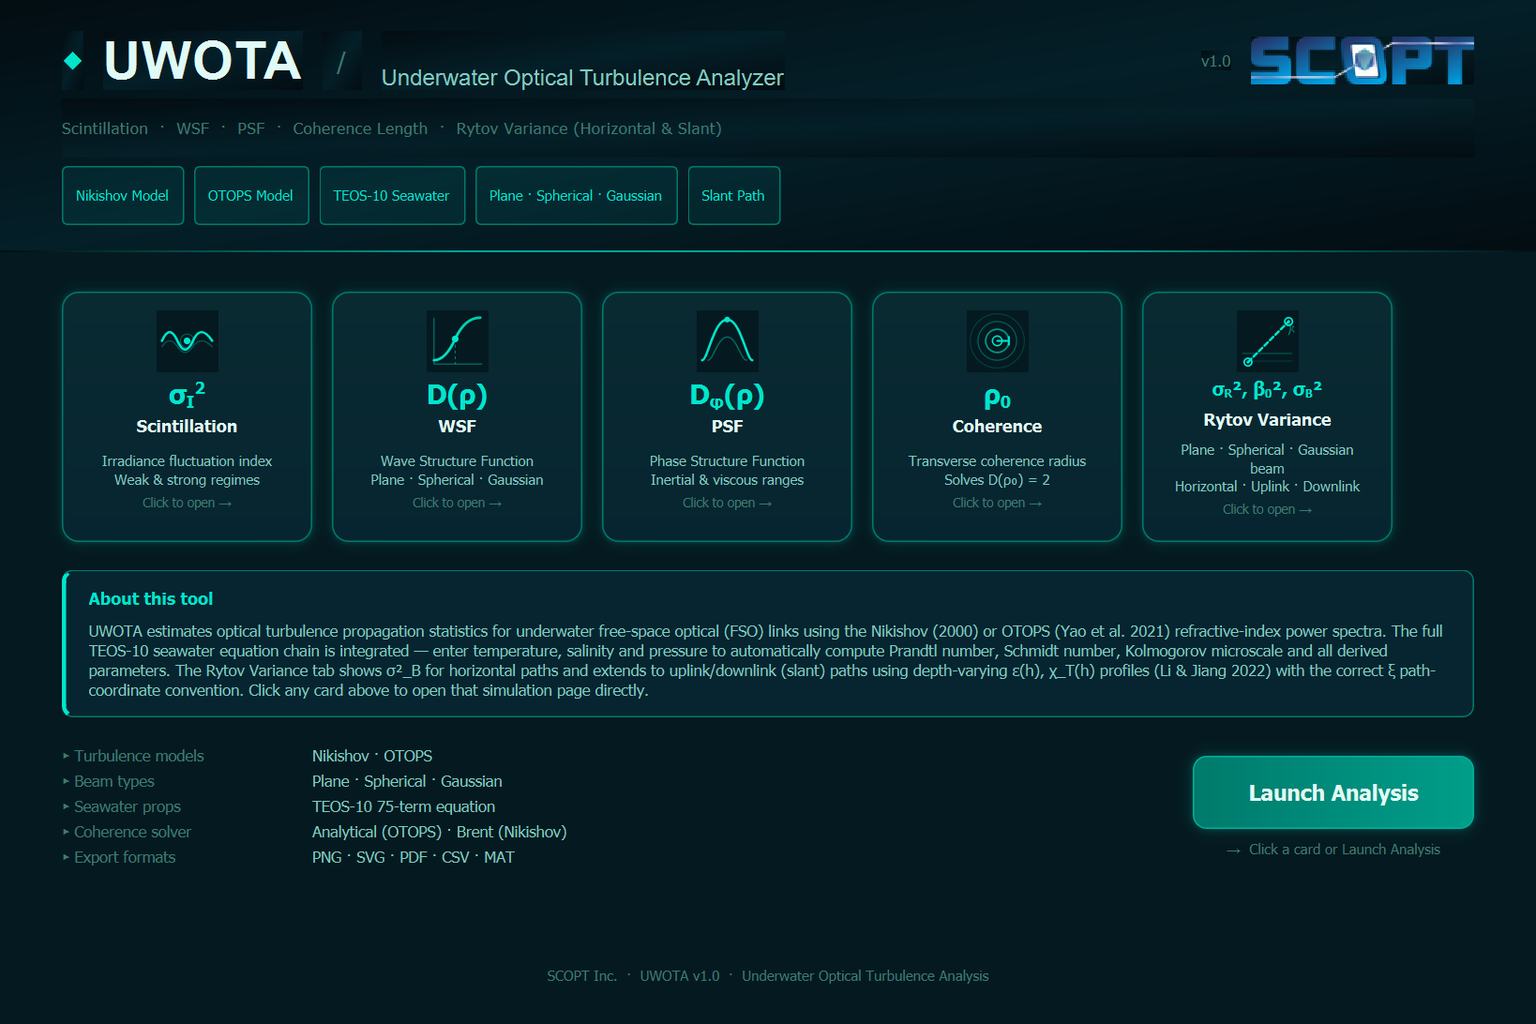Screen dimensions: 1536x1024
Task: Click the WSF curve graph icon
Action: click(457, 341)
